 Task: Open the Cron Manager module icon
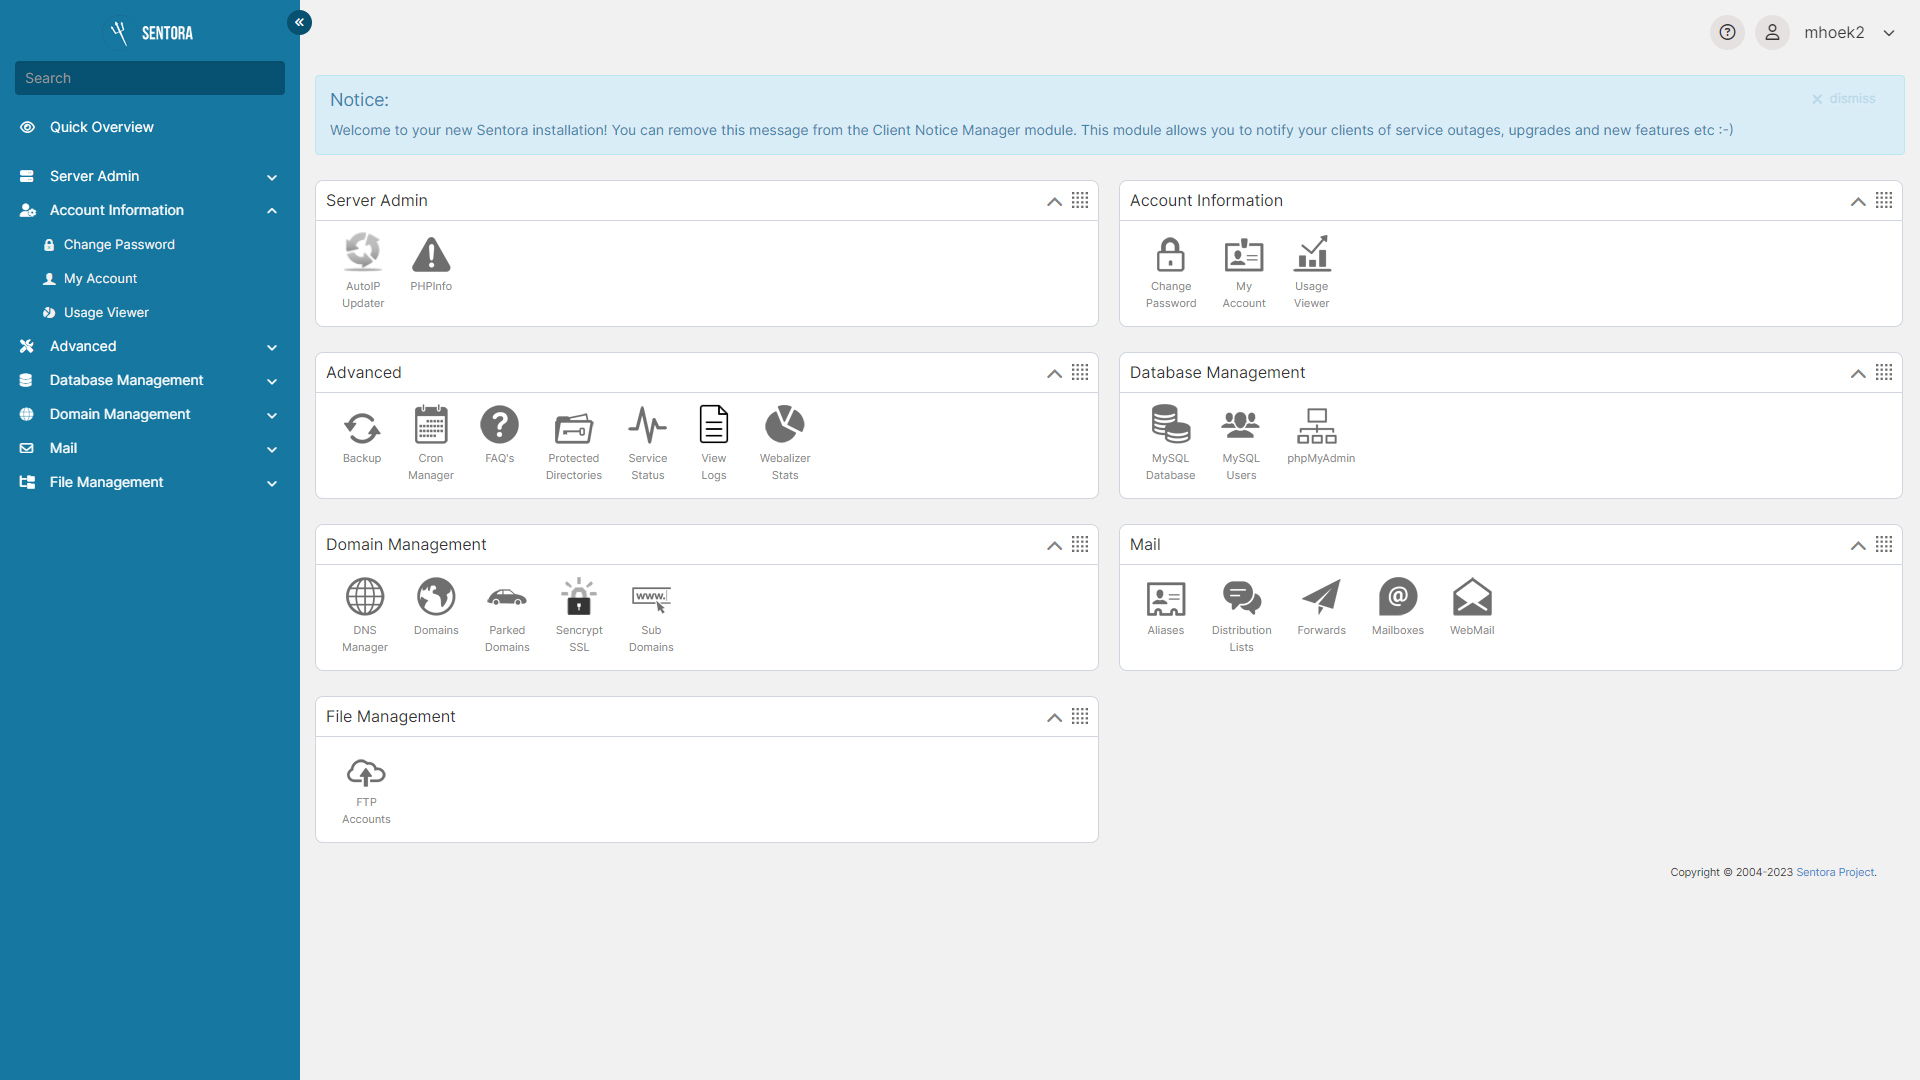pyautogui.click(x=431, y=426)
